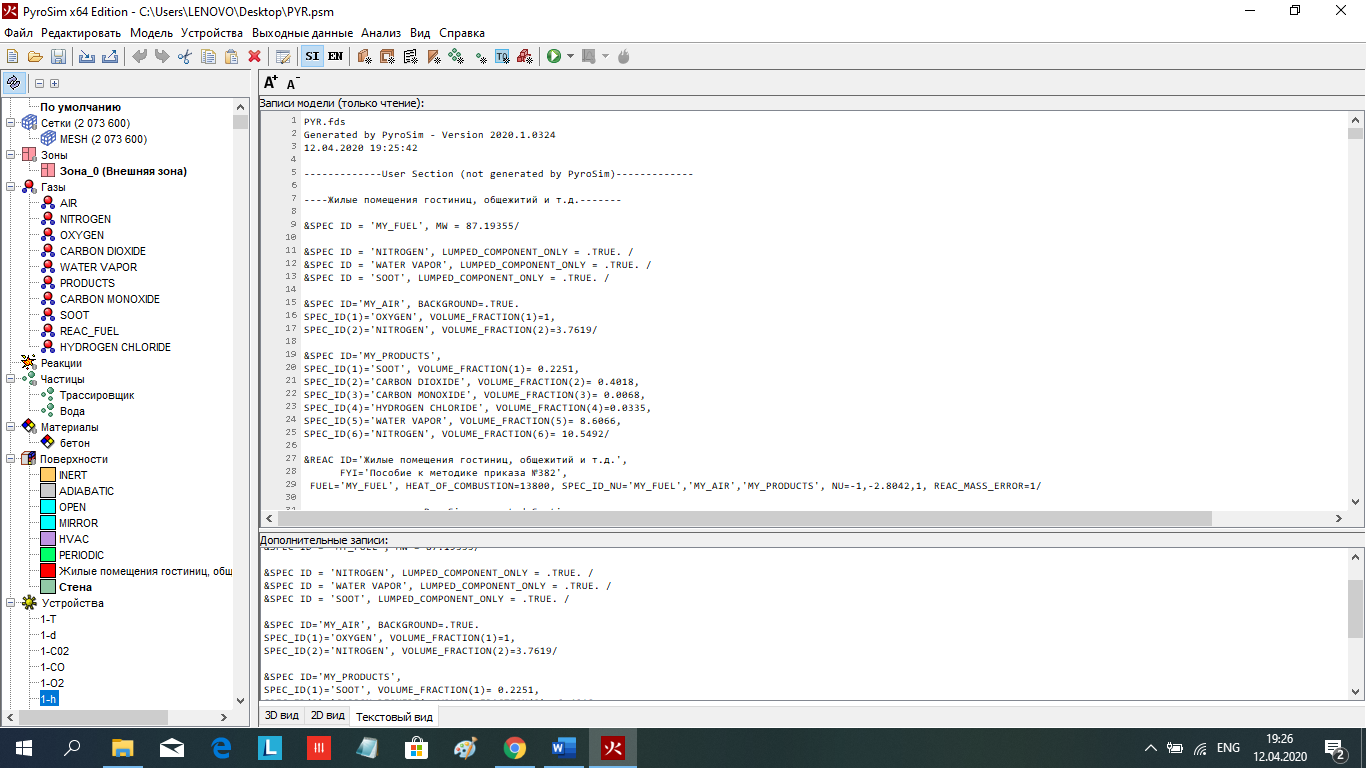Increase text size with A+ button
The width and height of the screenshot is (1366, 768).
[271, 83]
